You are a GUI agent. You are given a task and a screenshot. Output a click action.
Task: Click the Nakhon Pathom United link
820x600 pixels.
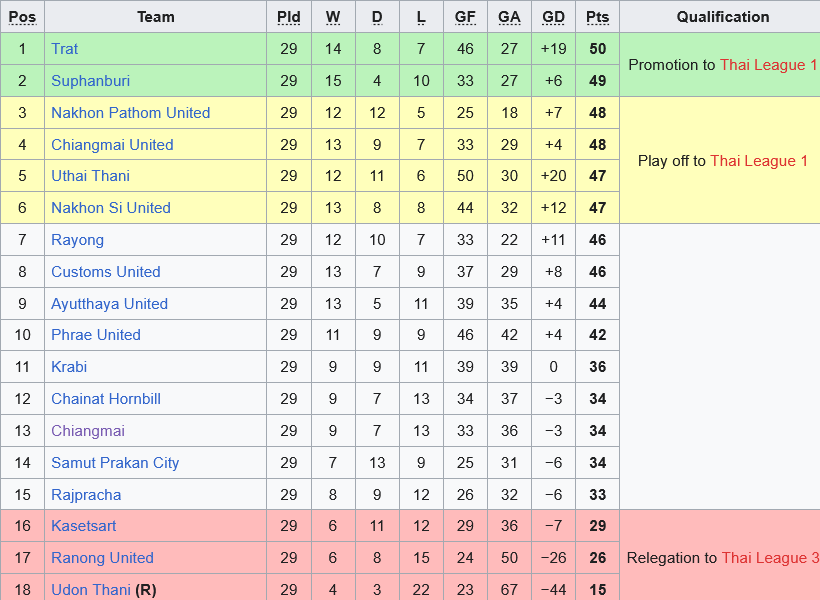[x=131, y=112]
